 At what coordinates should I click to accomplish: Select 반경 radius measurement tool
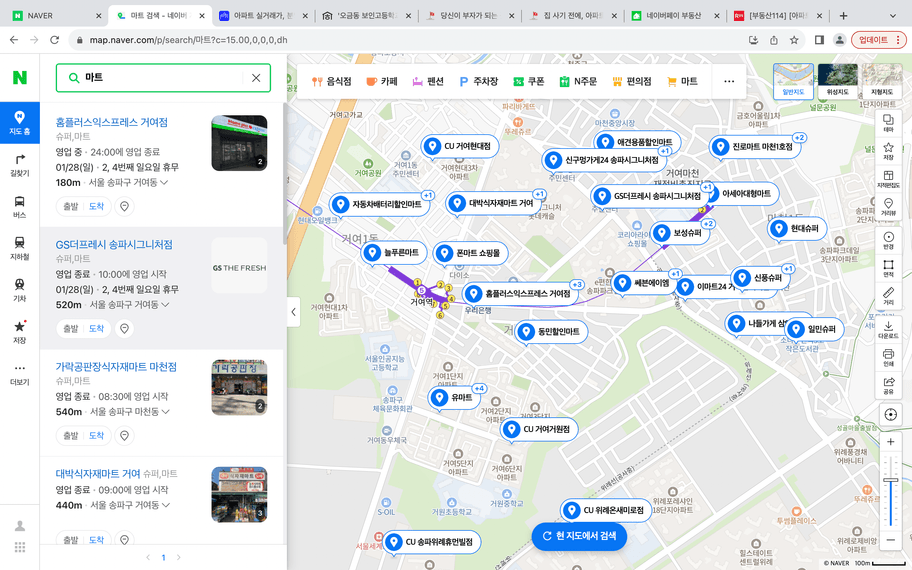tap(888, 240)
